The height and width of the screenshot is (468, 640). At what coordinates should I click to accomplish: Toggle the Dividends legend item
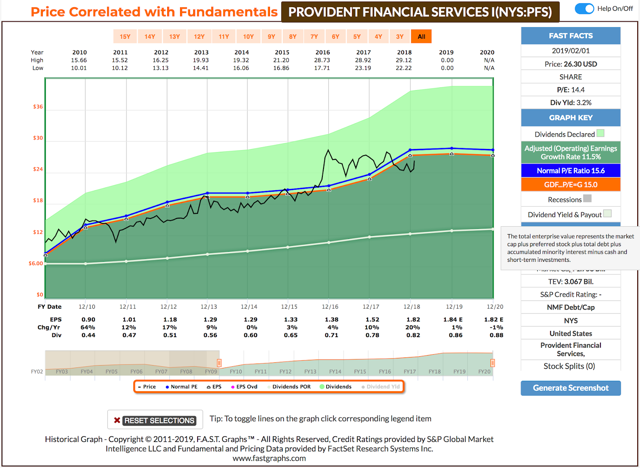(x=336, y=386)
